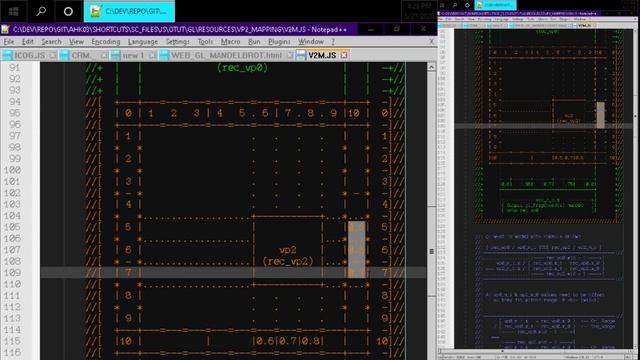Click the save-state icon on the ICOG.JS tab
Screen dimensions: 640x360
pyautogui.click(x=7, y=55)
